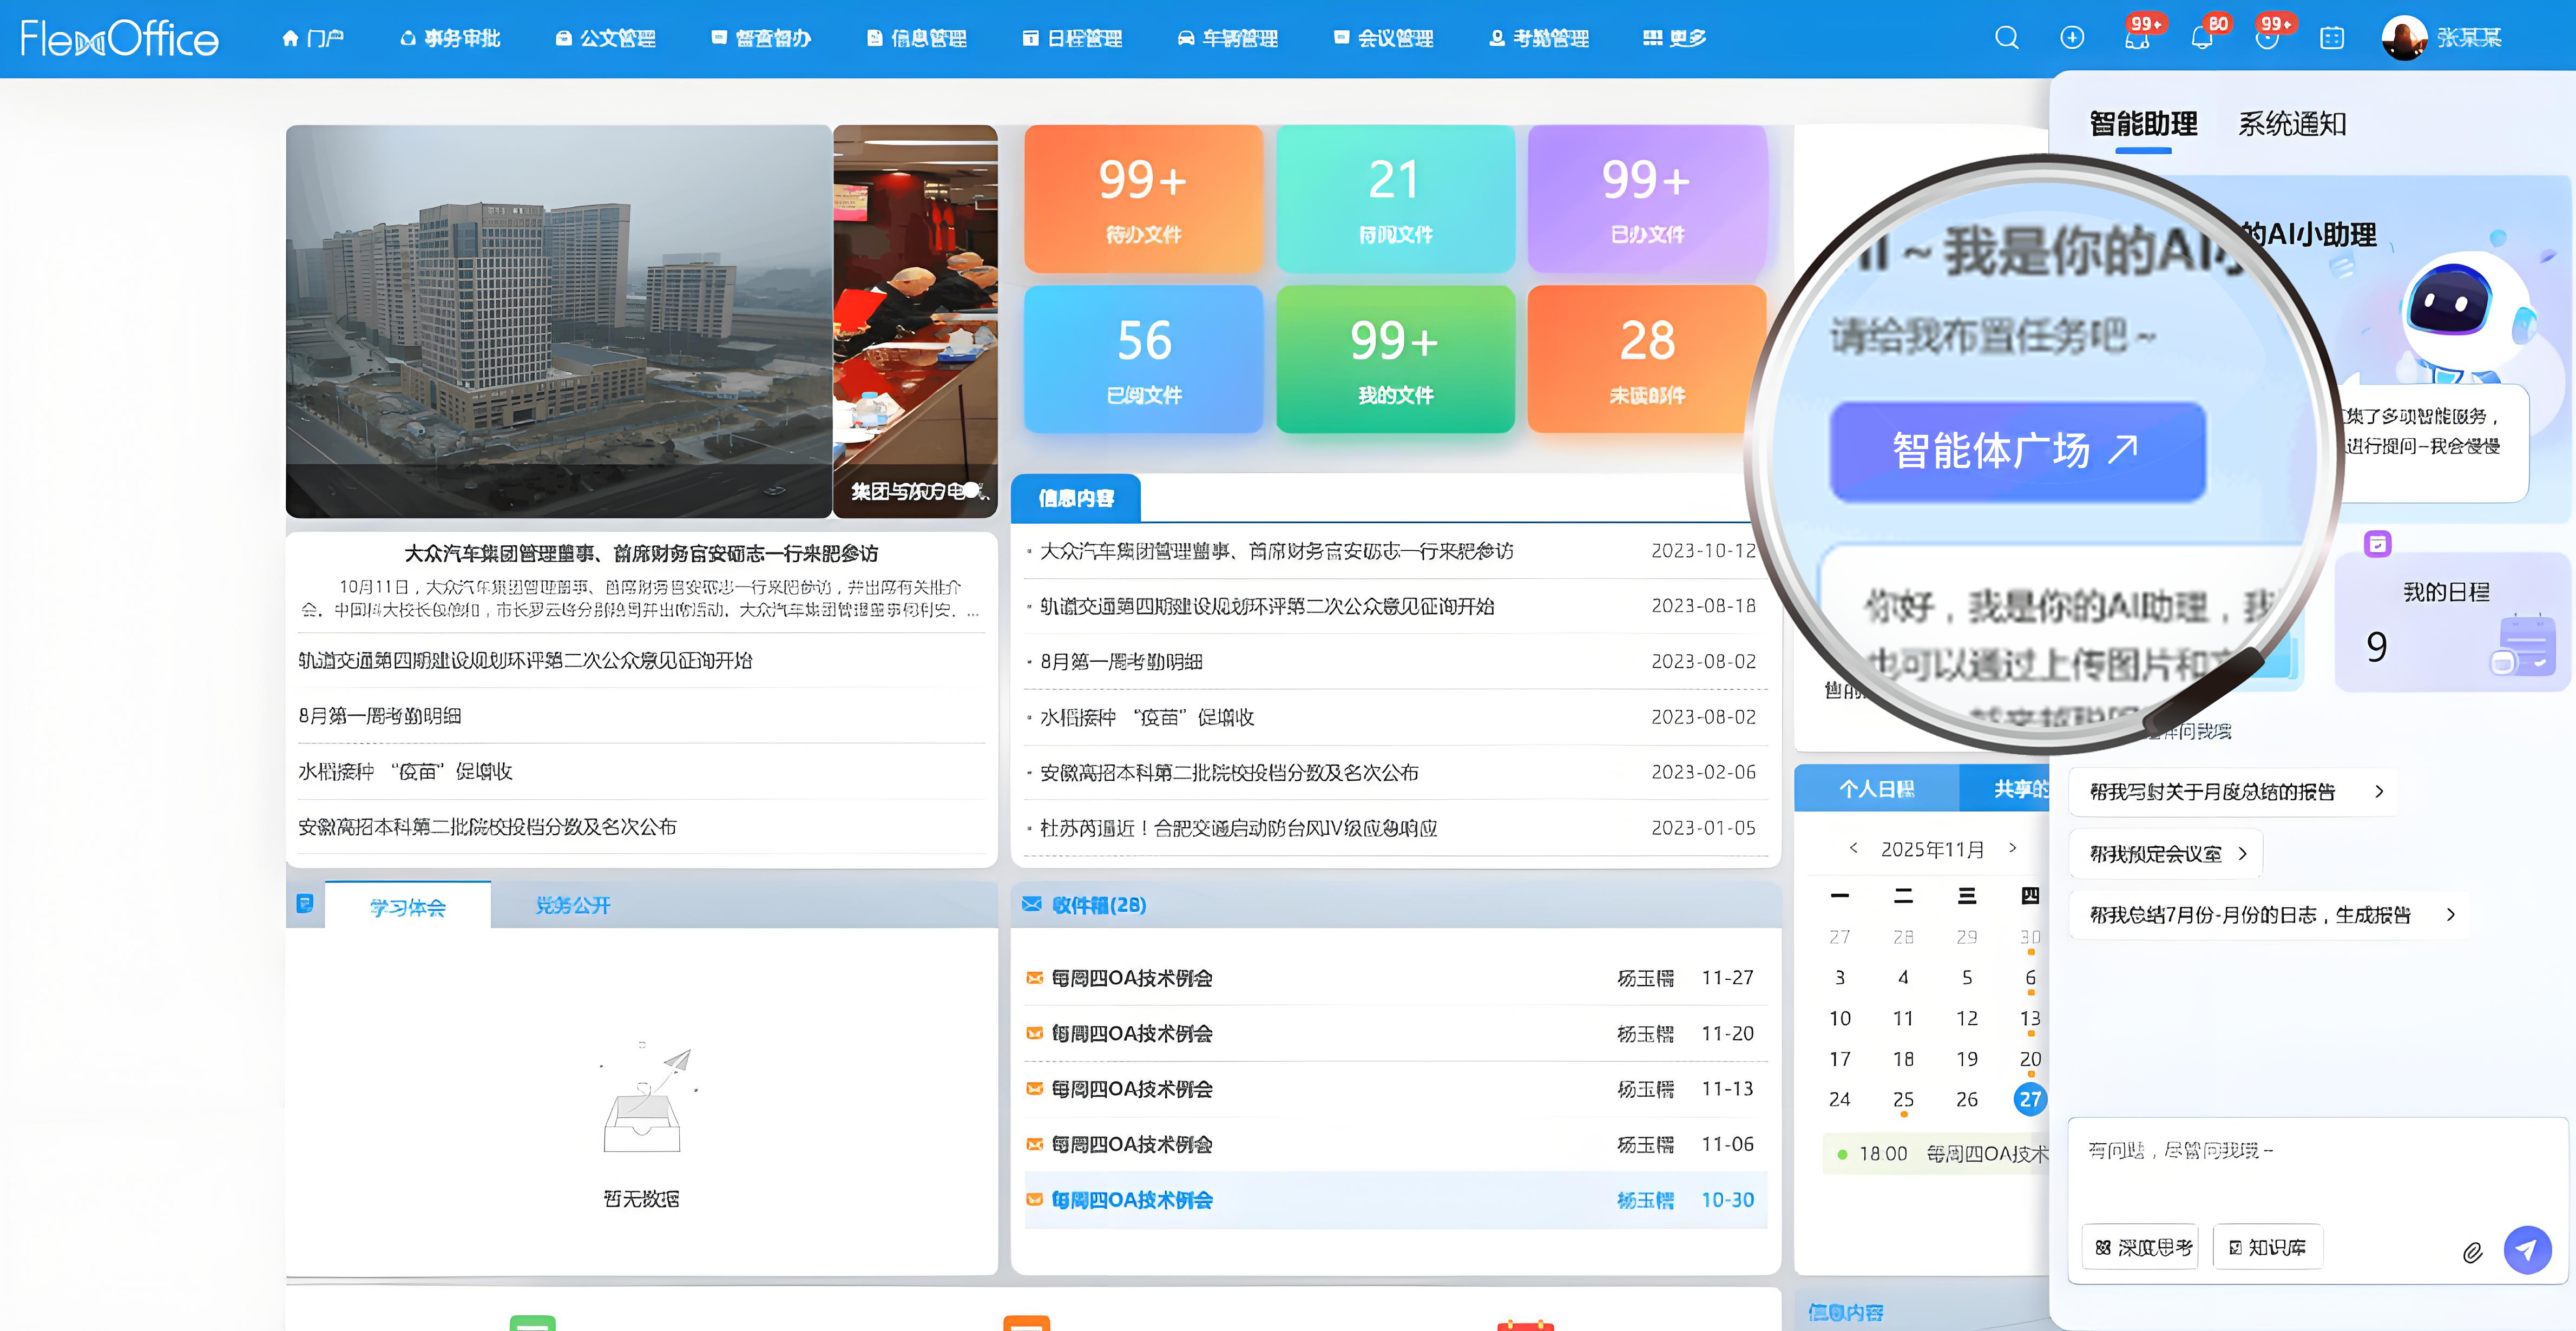Screen dimensions: 2576x1331
Task: Go to previous month in calendar
Action: (x=1853, y=848)
